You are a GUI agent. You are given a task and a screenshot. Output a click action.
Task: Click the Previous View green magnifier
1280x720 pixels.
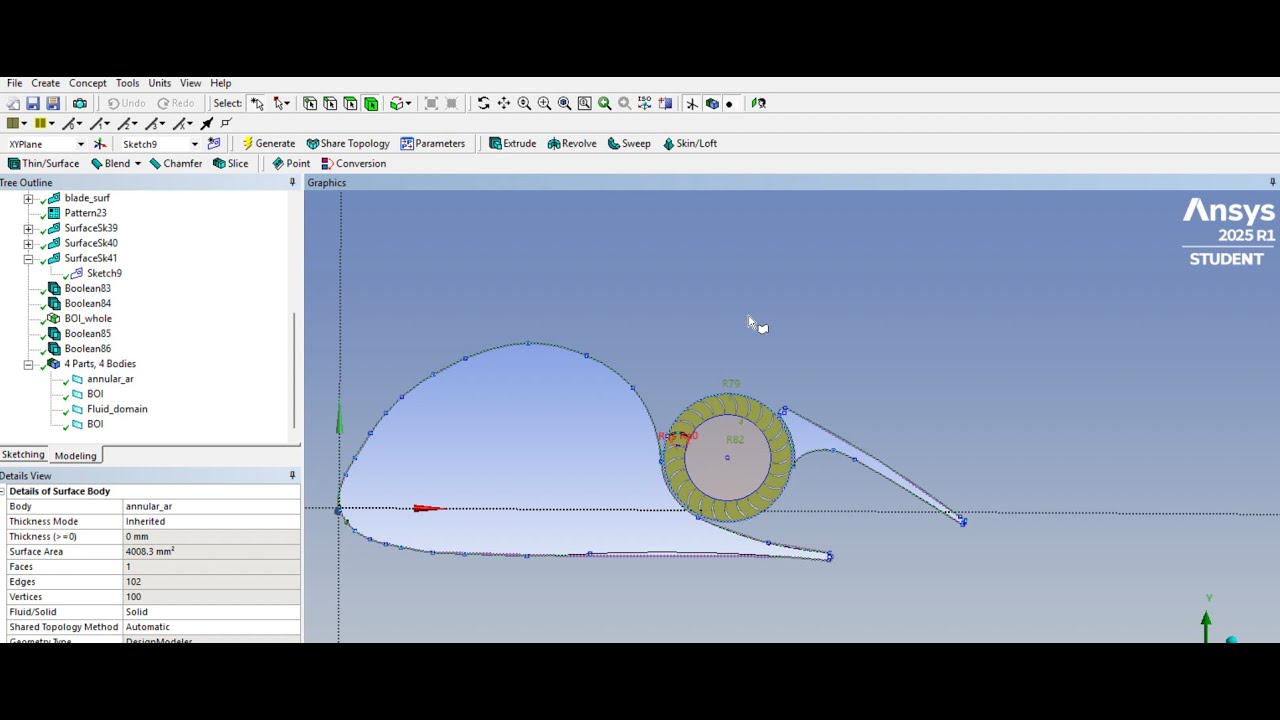coord(604,103)
